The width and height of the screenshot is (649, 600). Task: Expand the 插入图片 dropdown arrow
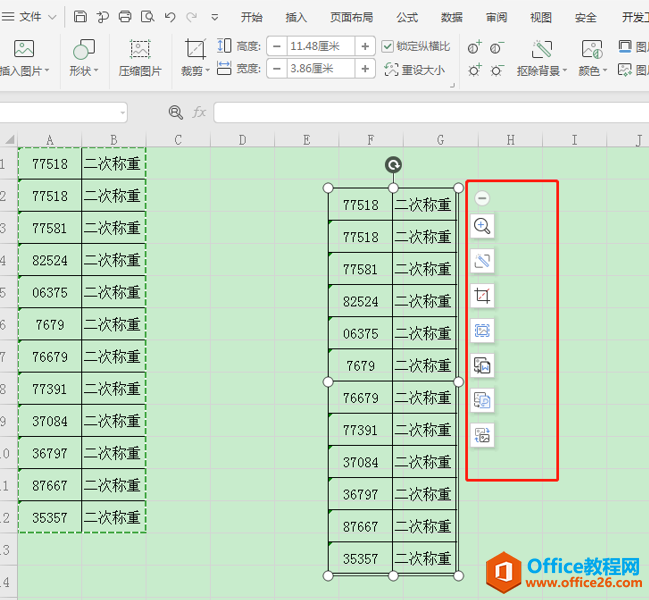(47, 71)
